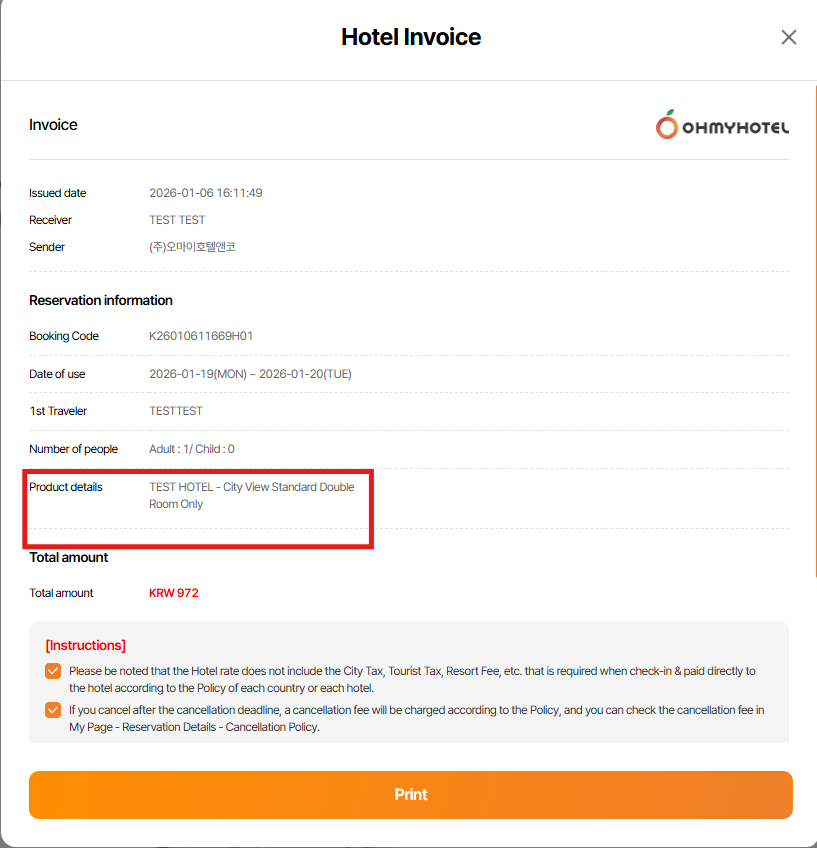Toggle the cancellation fee policy checkbox
This screenshot has height=848, width=817.
(x=53, y=710)
